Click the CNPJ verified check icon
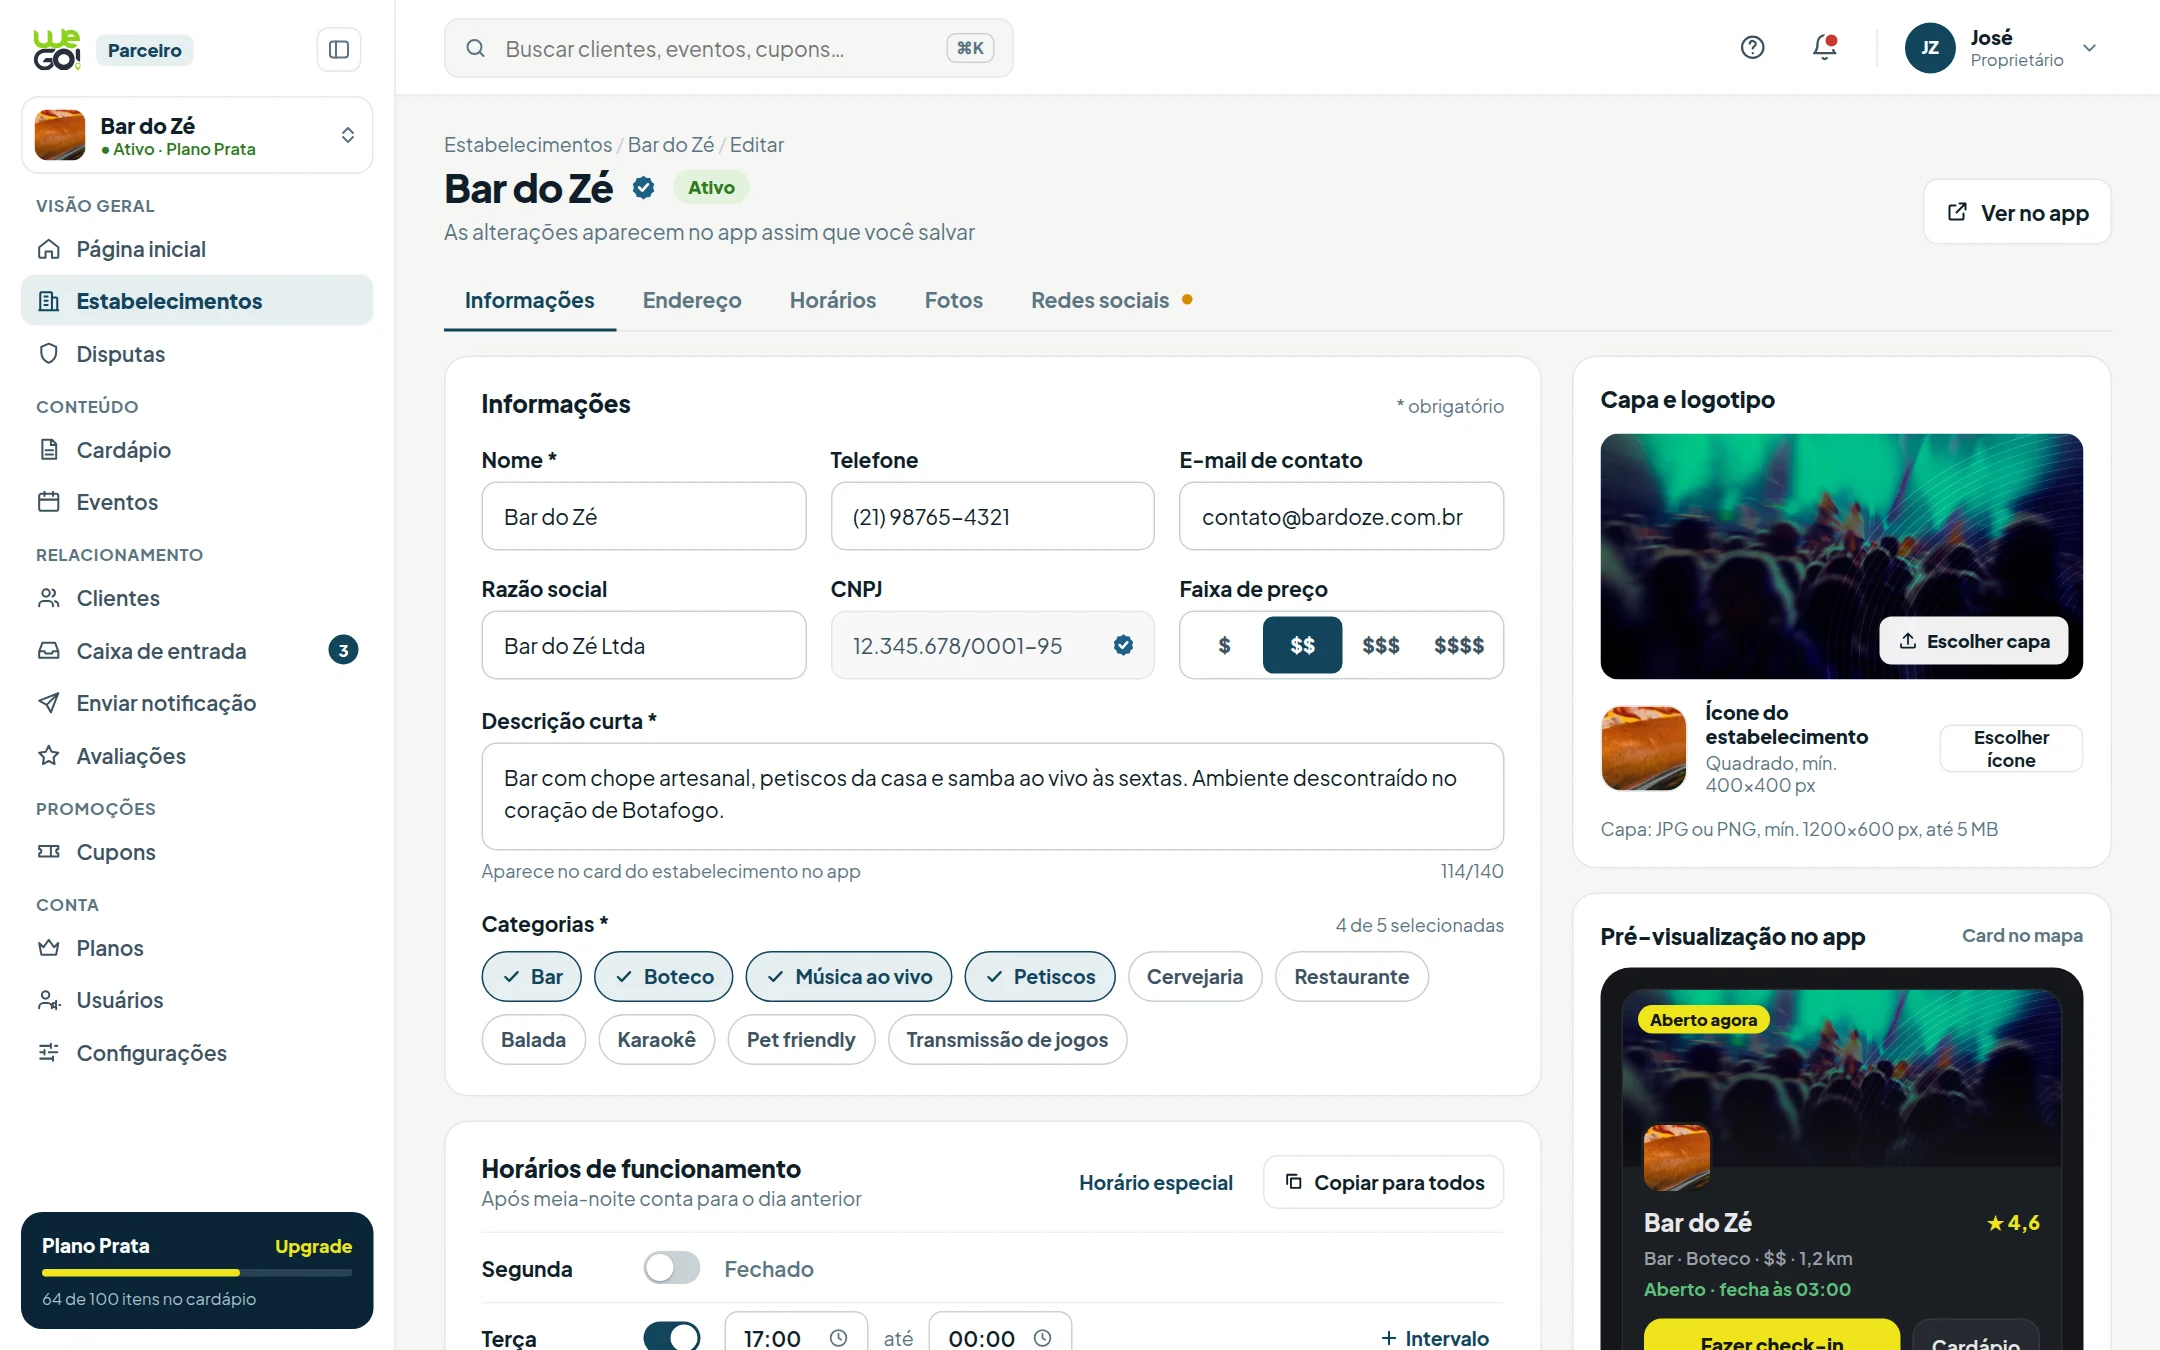This screenshot has height=1350, width=2160. point(1123,645)
